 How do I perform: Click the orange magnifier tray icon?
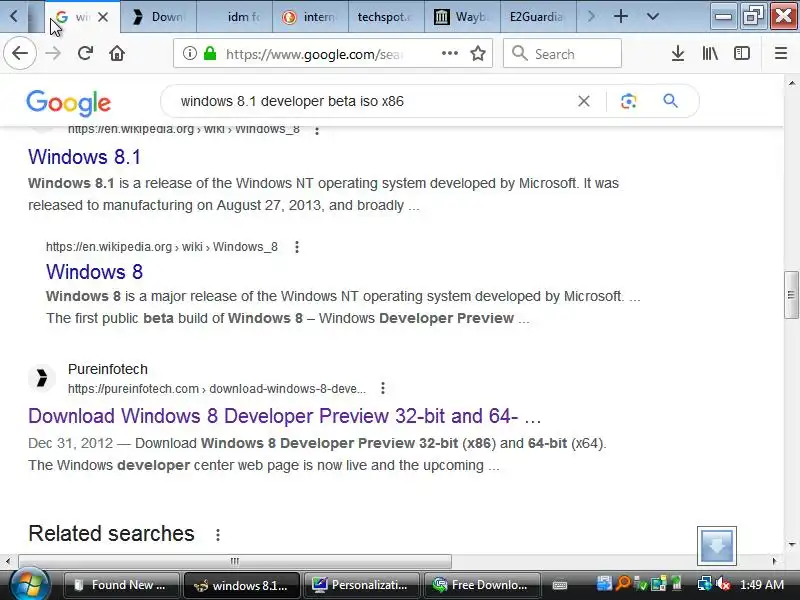click(x=622, y=583)
